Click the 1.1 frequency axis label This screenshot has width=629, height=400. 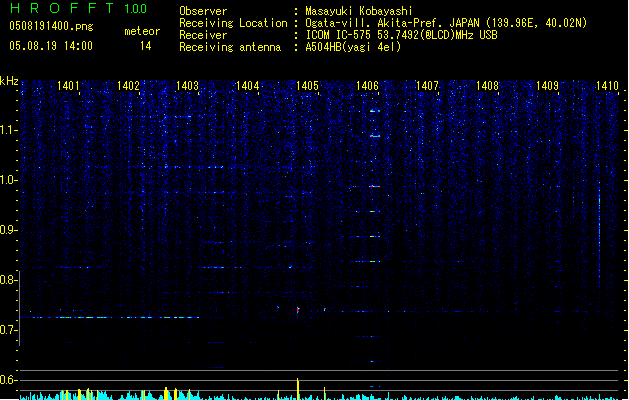click(x=9, y=130)
